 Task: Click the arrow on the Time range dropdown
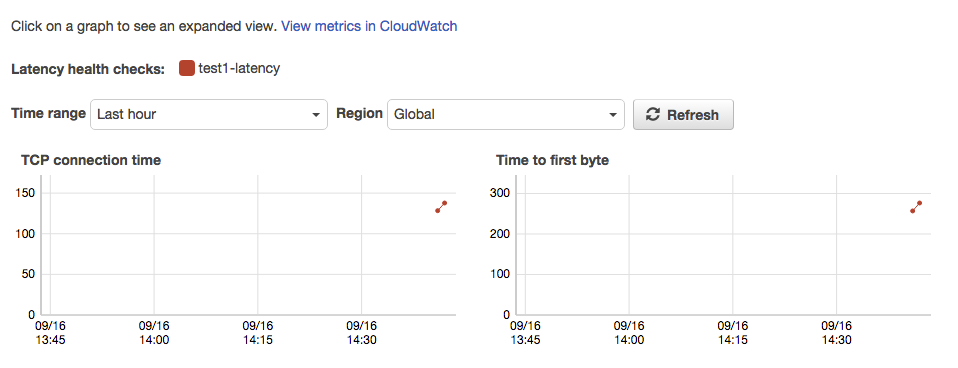(316, 115)
